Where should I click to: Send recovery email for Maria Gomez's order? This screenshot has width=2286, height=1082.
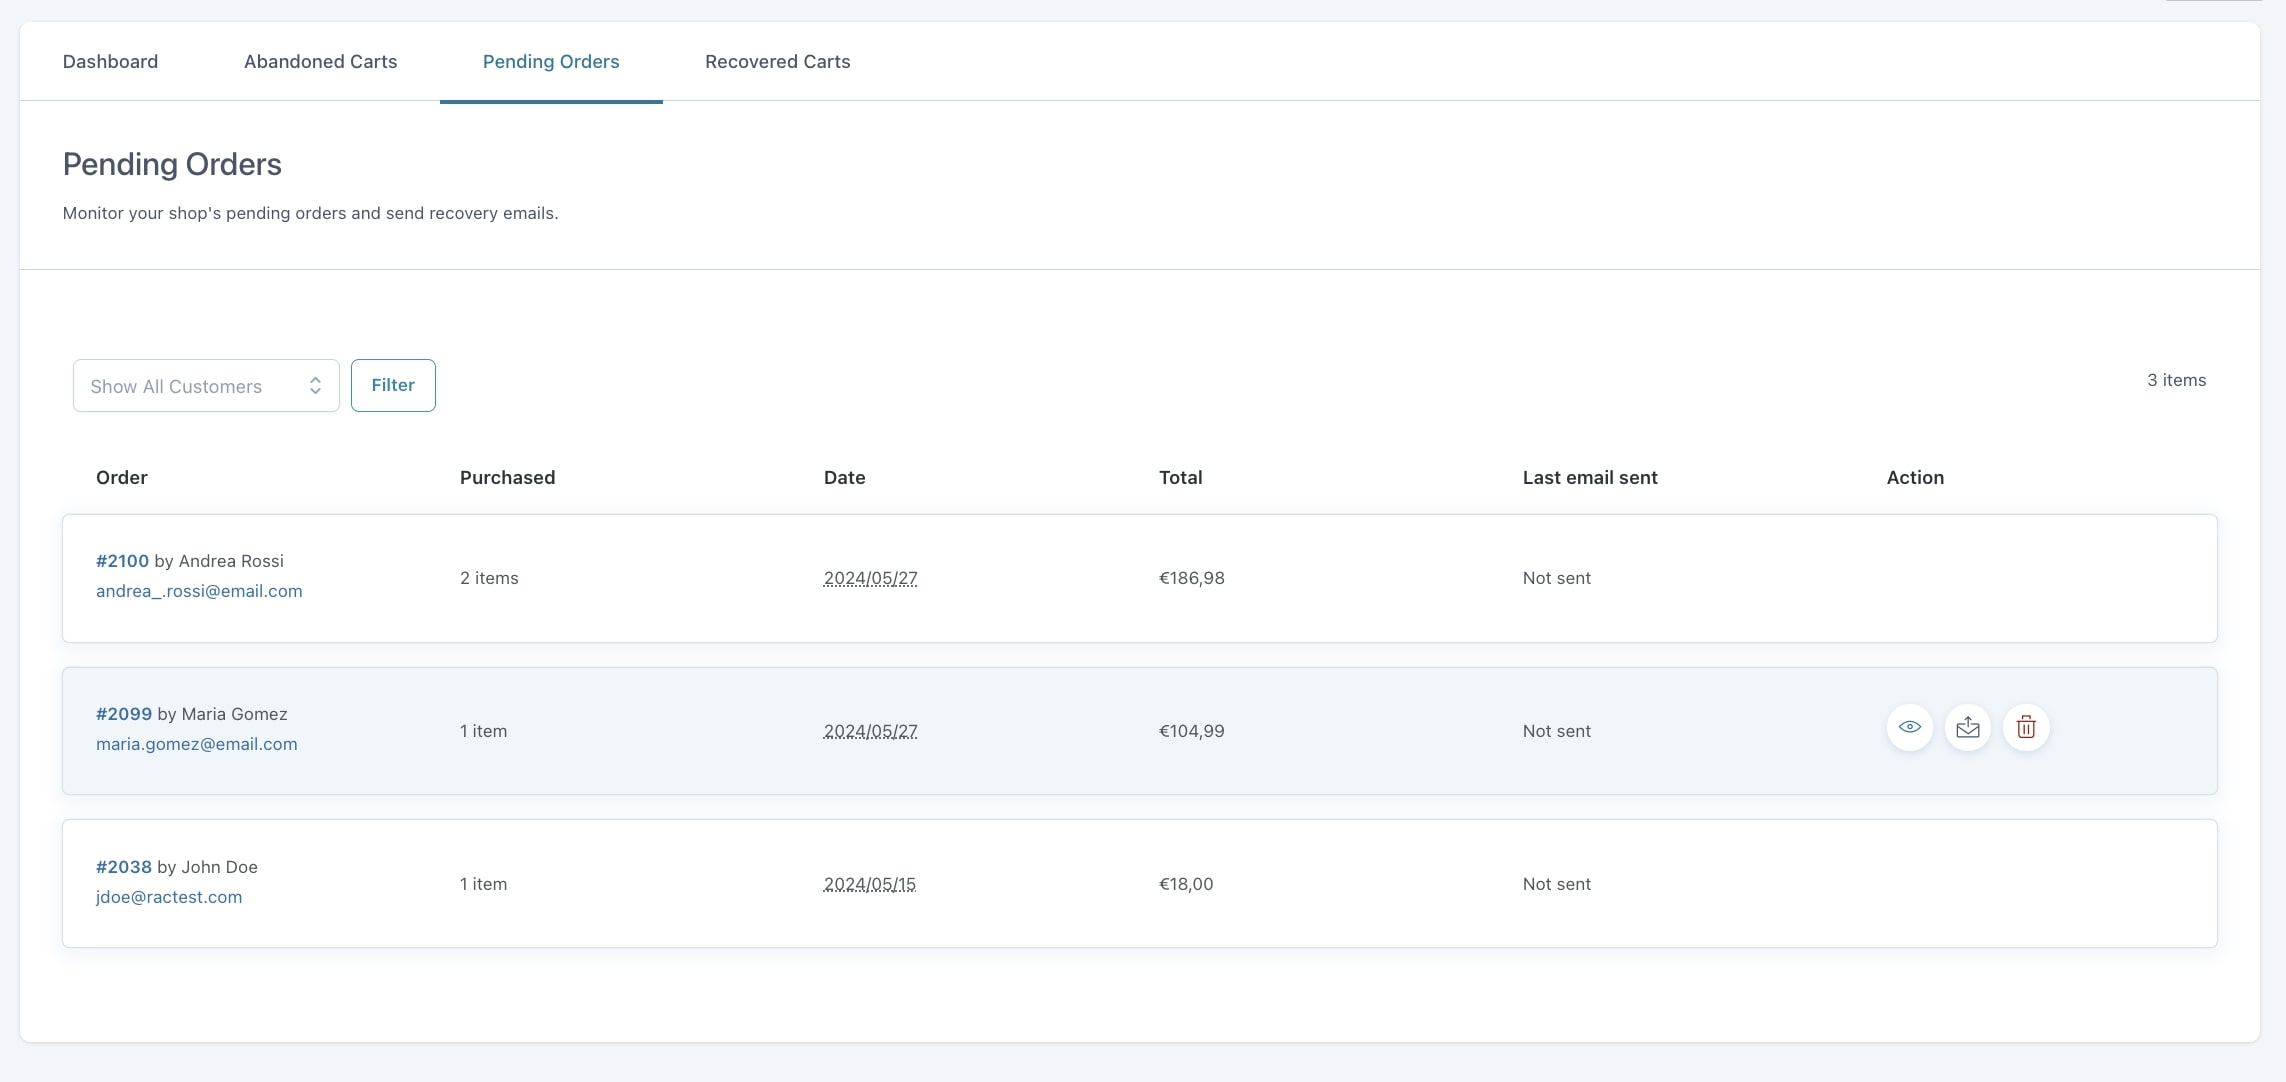1967,727
